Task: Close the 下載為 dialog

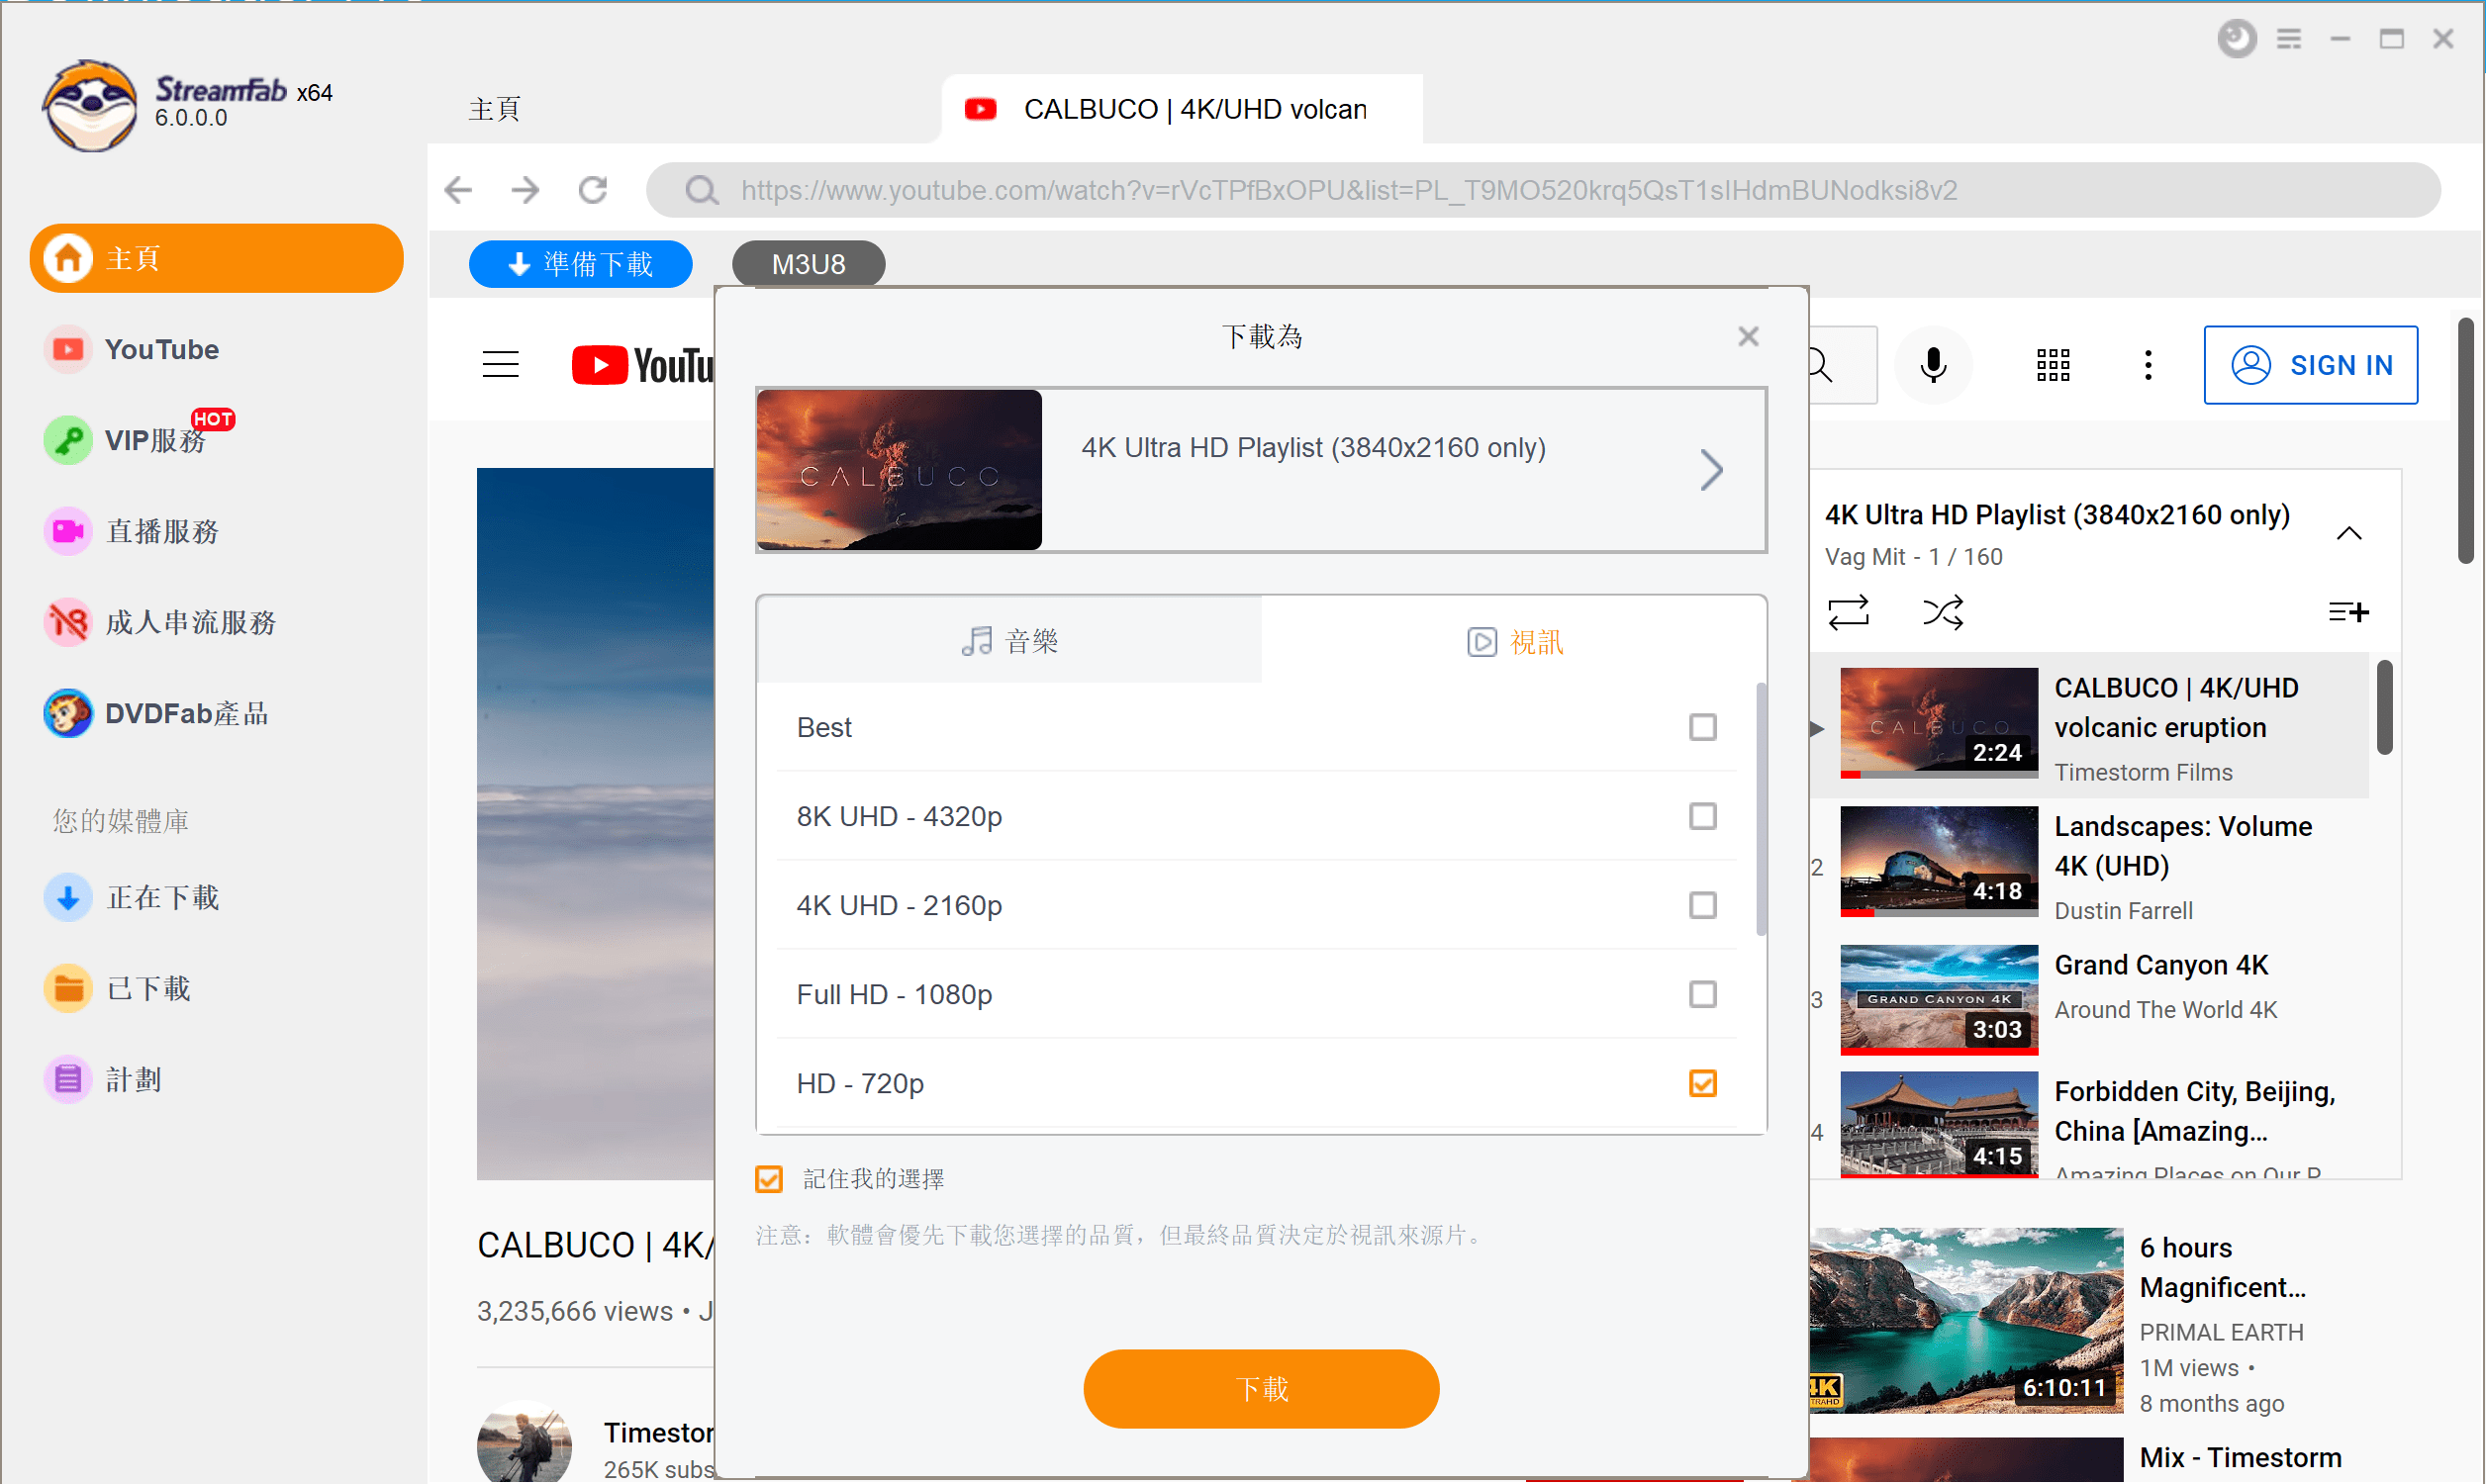Action: tap(1747, 337)
